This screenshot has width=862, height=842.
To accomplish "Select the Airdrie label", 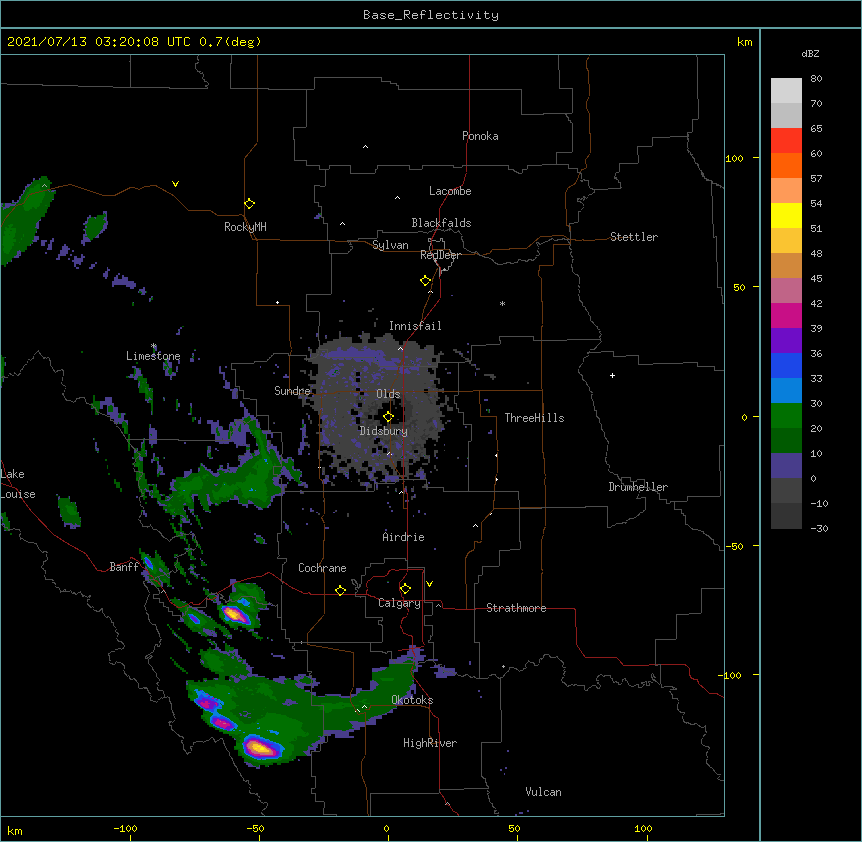I will click(403, 537).
